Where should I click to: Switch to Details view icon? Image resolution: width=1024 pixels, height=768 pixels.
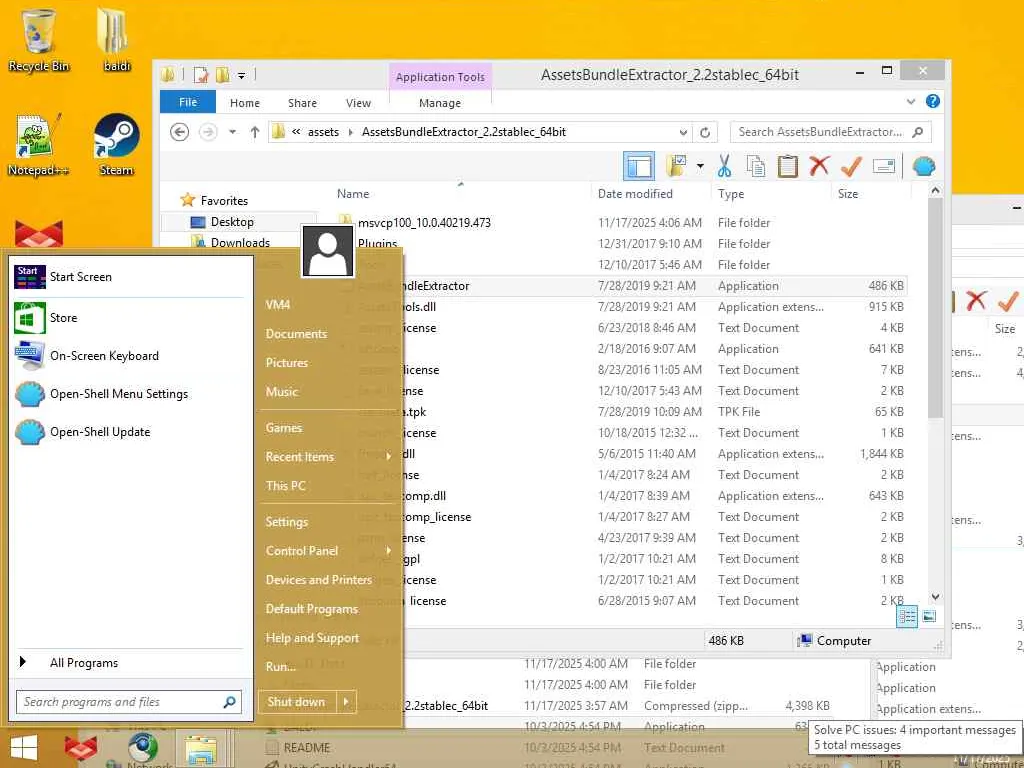coord(906,616)
